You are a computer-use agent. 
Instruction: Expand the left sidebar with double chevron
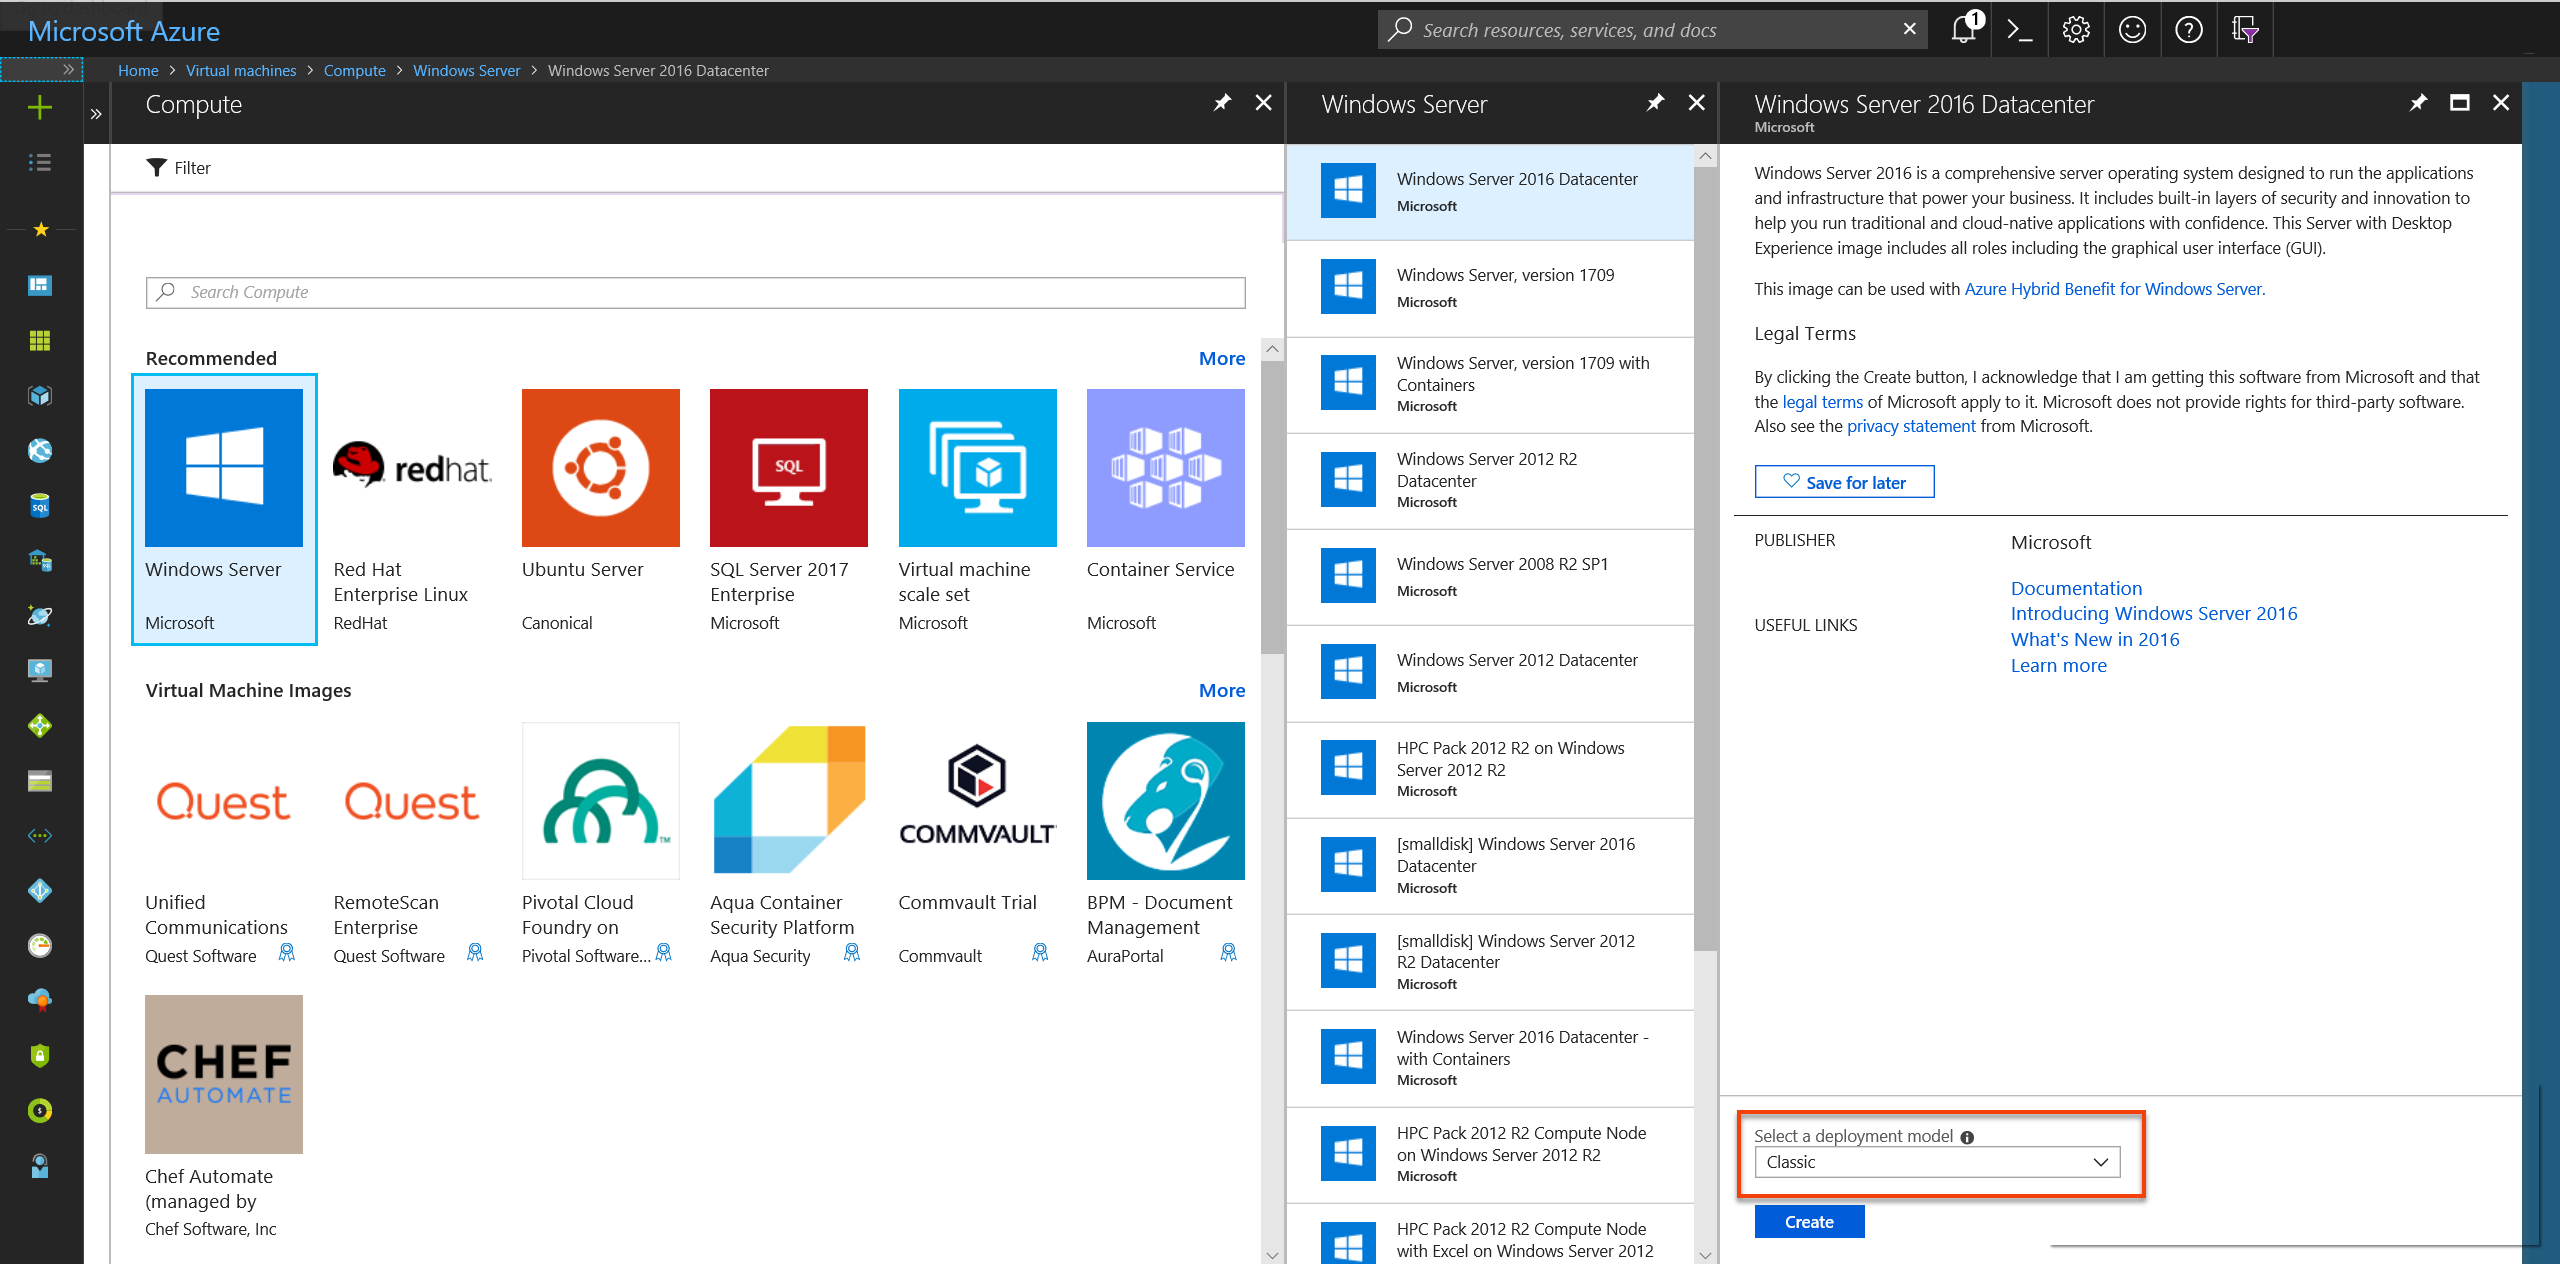68,70
